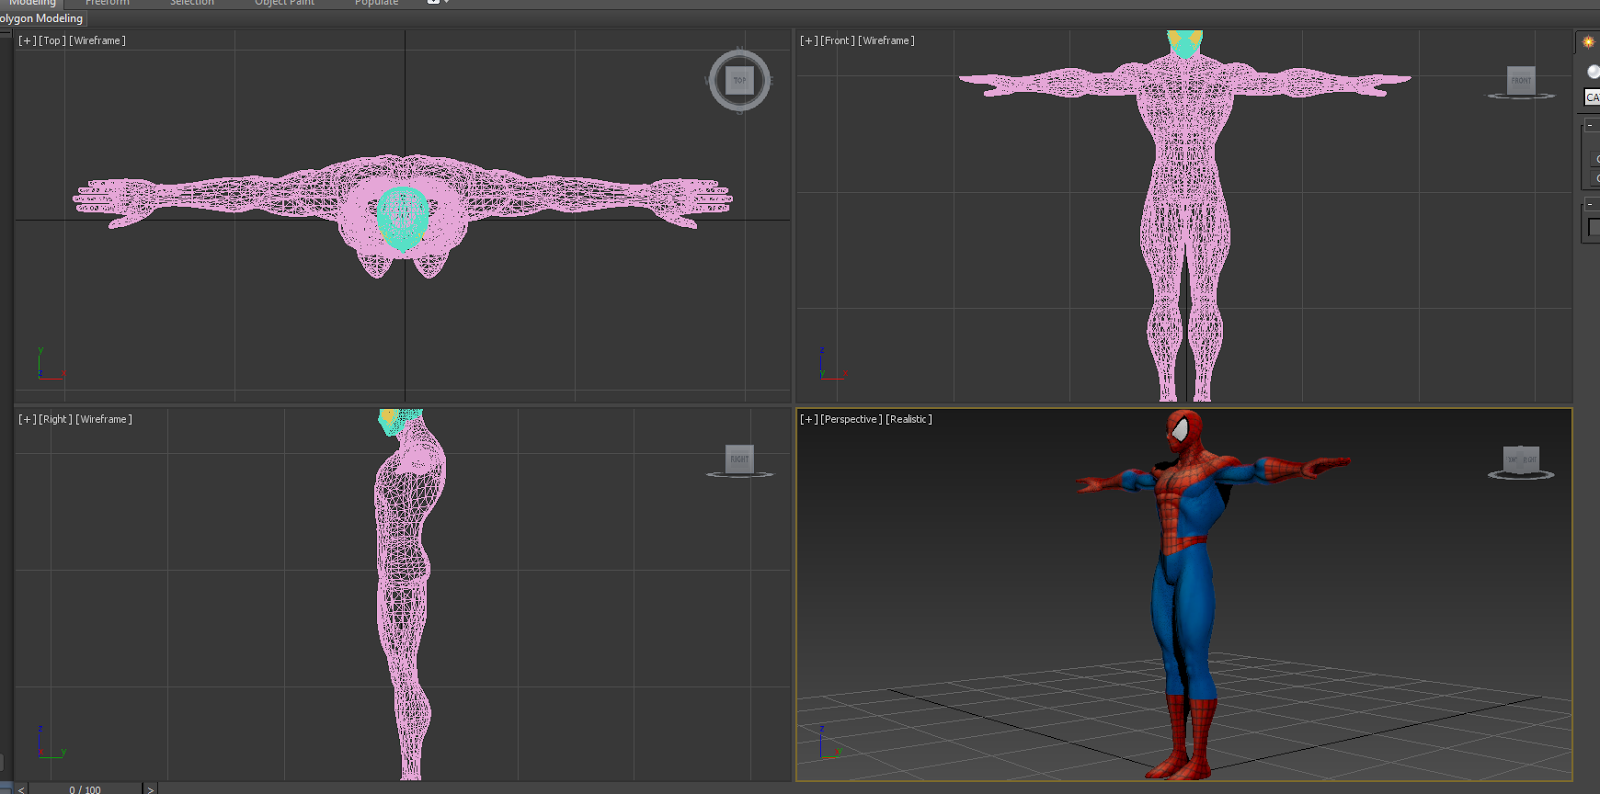
Task: Switch to the Modeling ribbon tab
Action: (33, 3)
